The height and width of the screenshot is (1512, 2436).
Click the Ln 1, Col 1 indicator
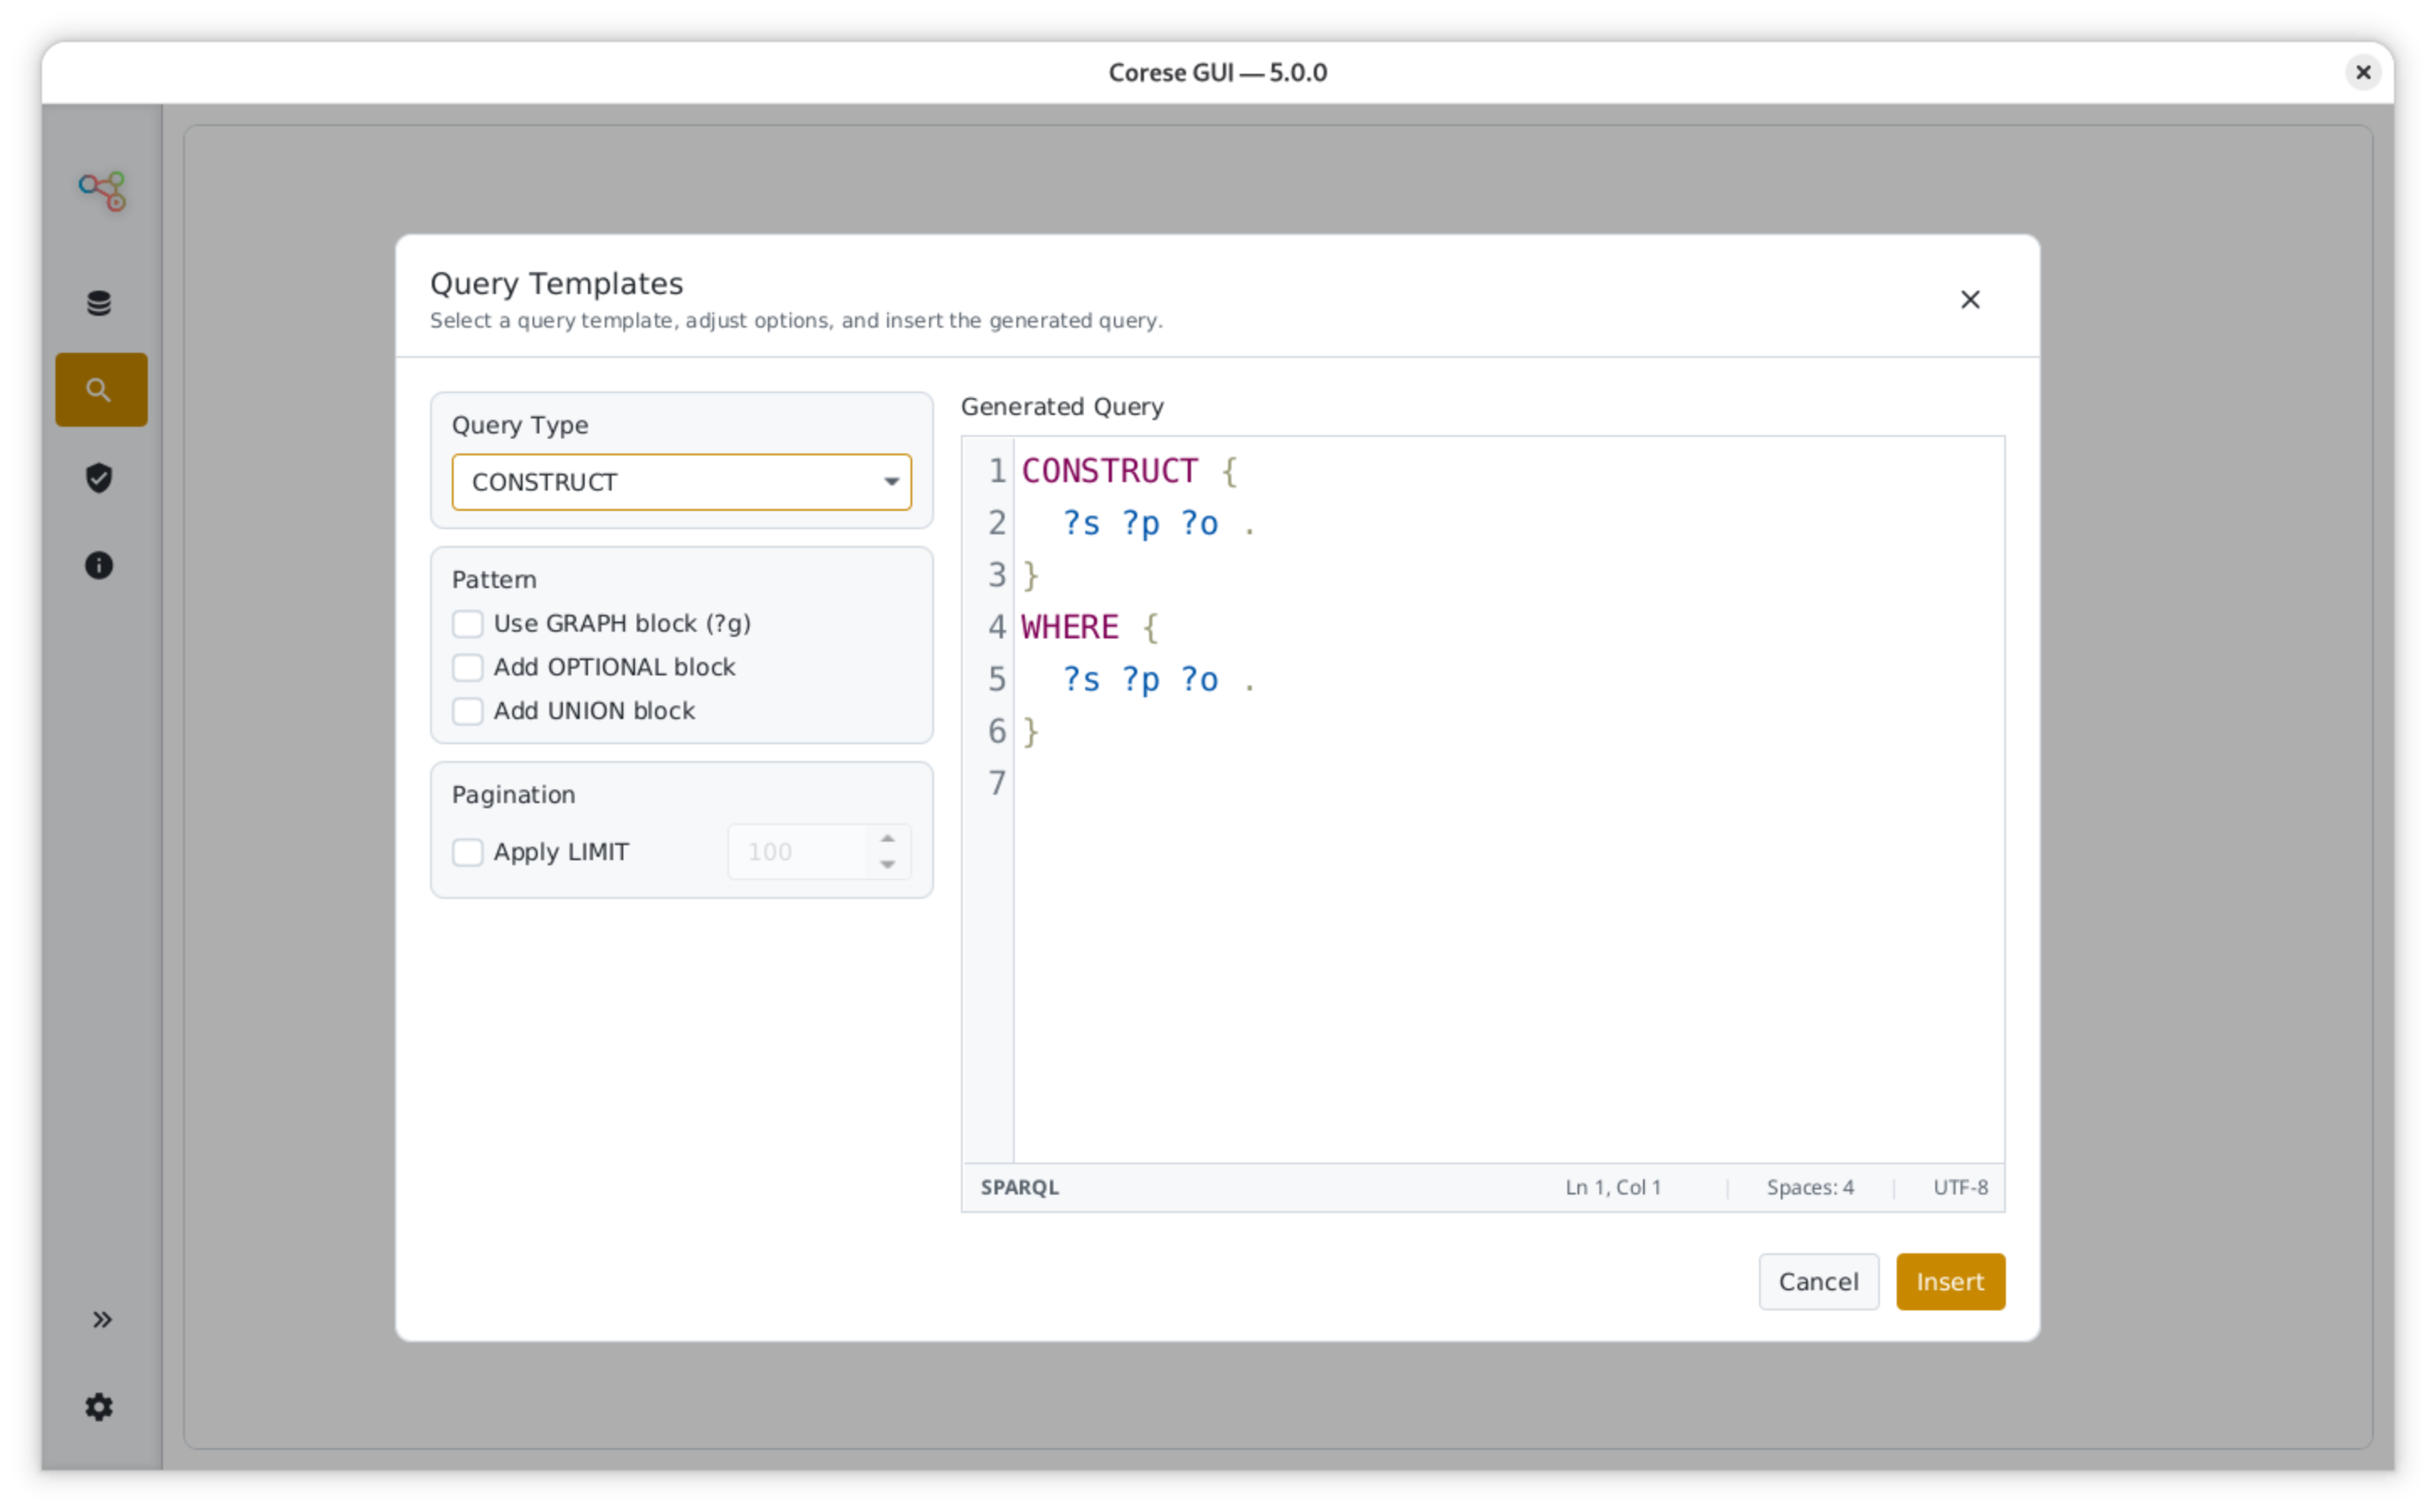1613,1187
